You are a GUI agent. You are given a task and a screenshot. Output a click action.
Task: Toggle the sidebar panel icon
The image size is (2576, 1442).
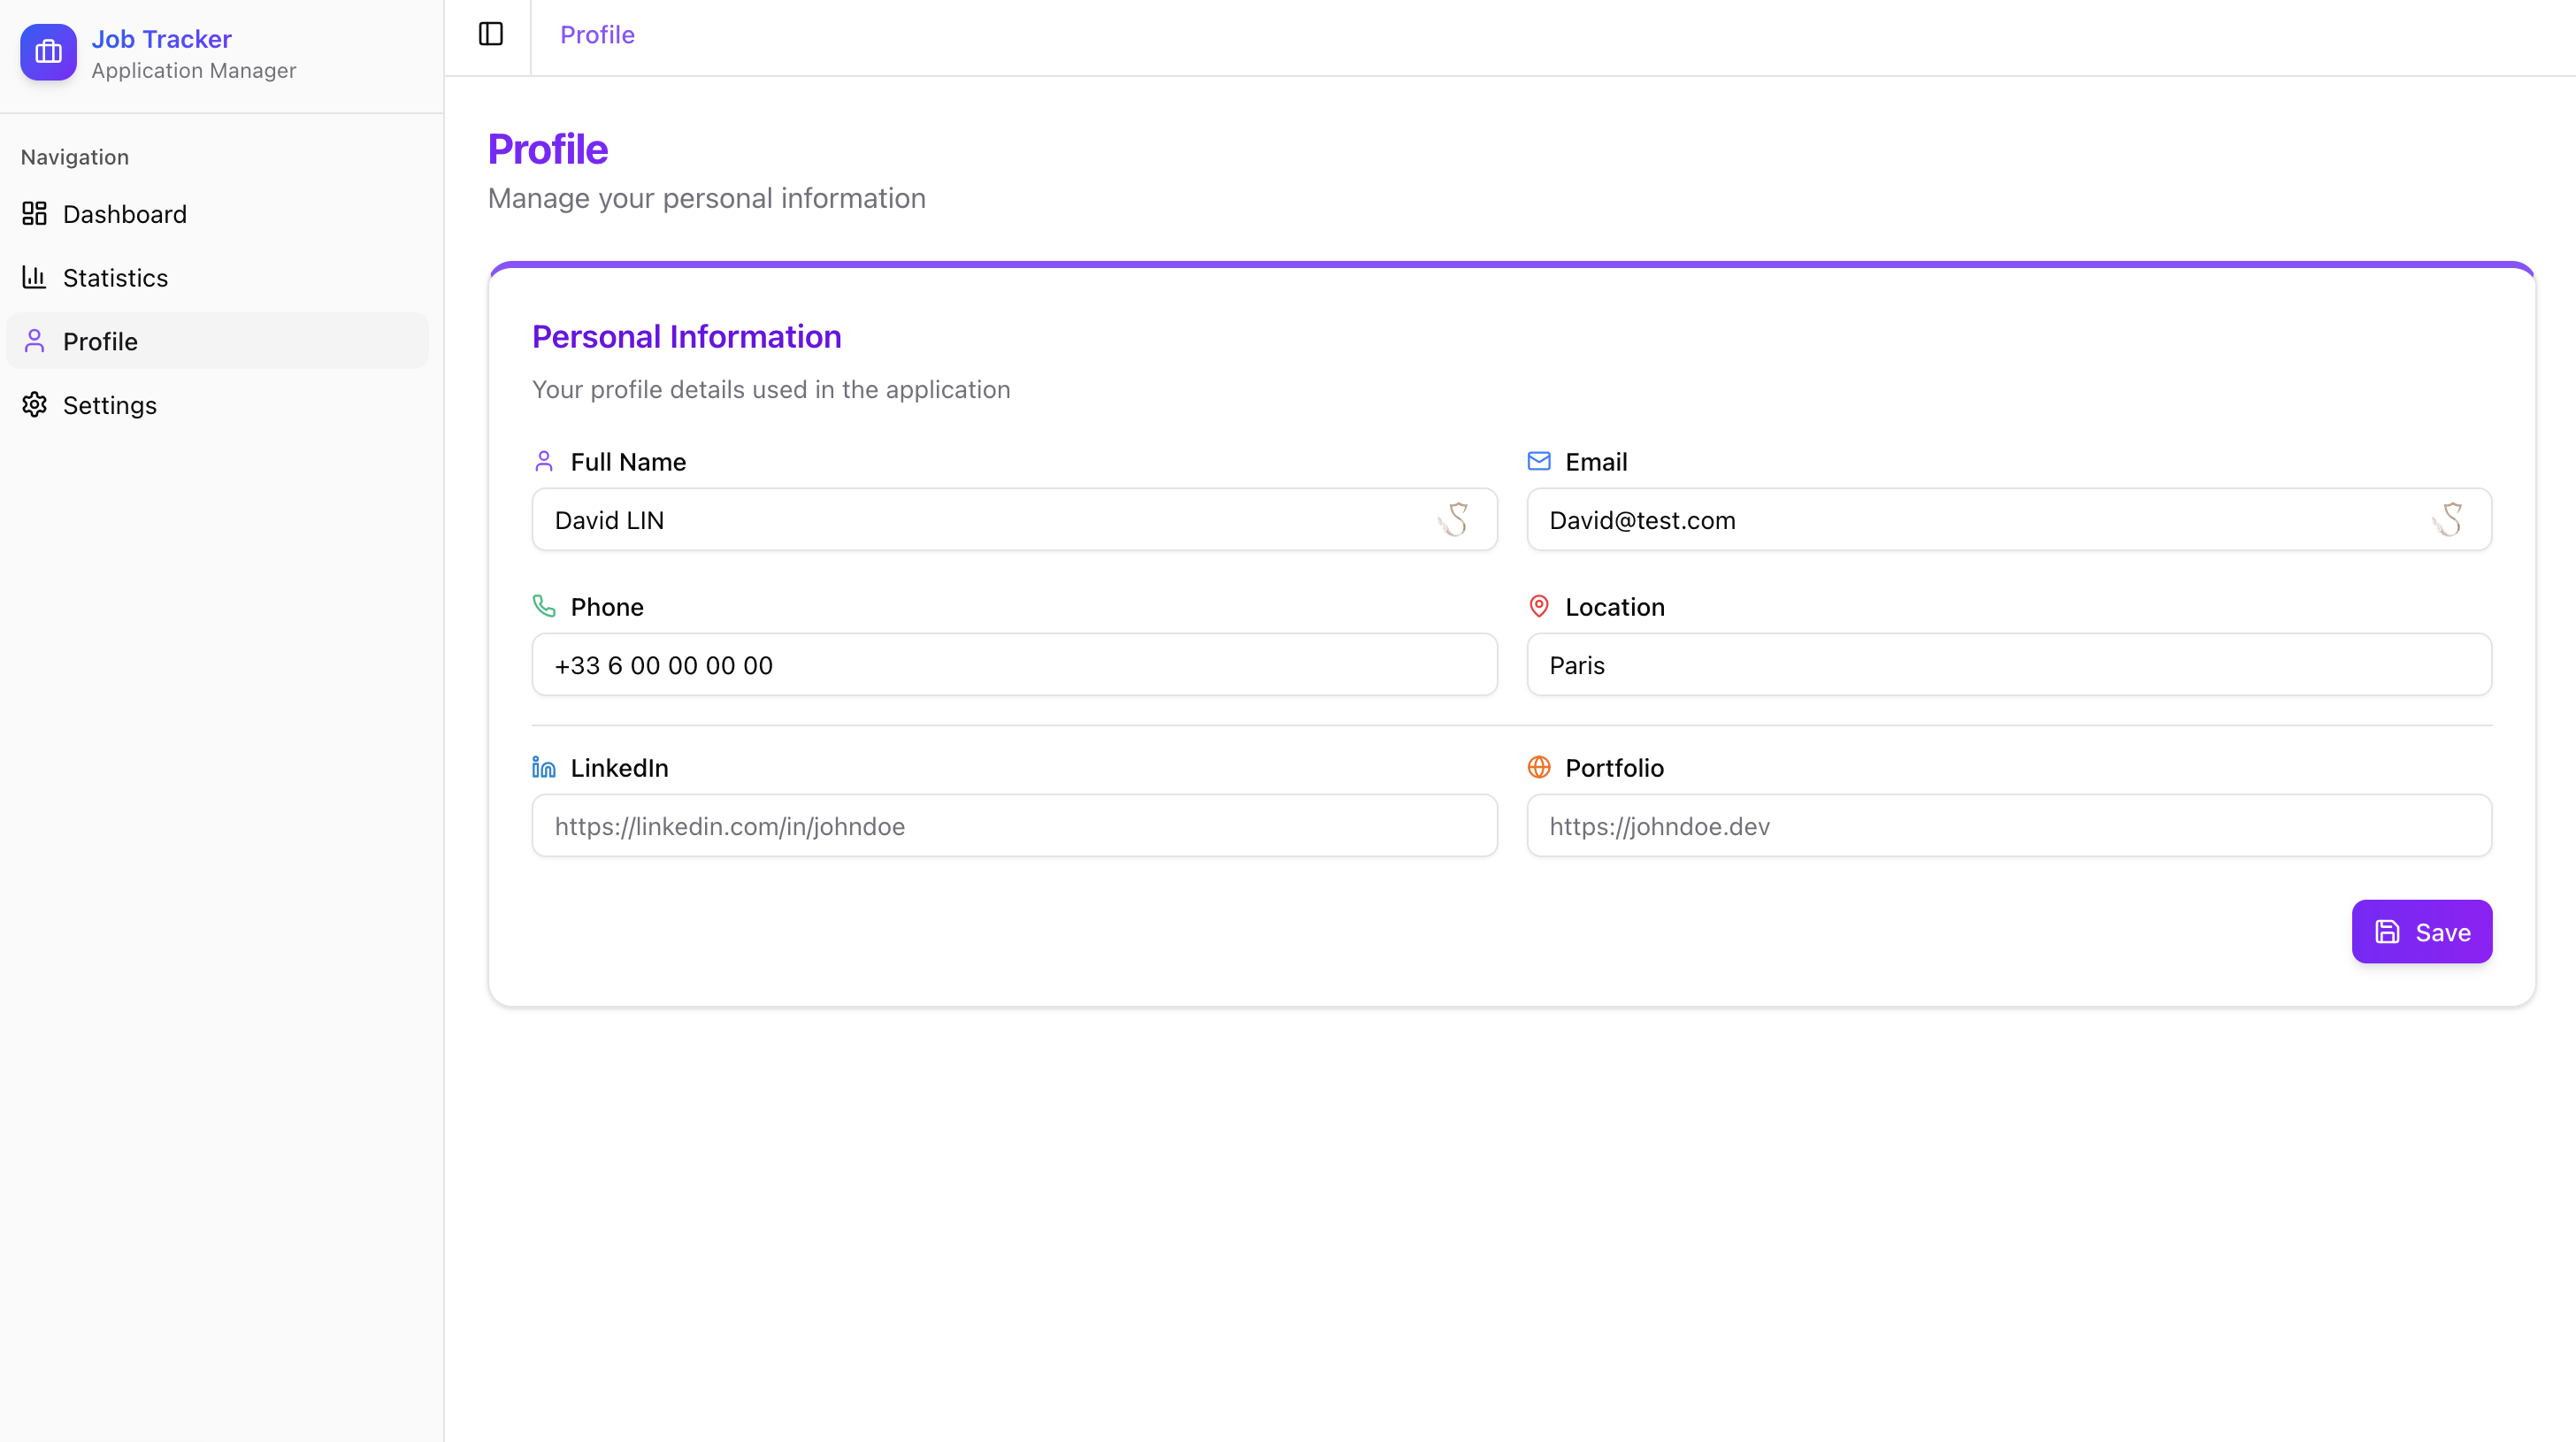(490, 34)
